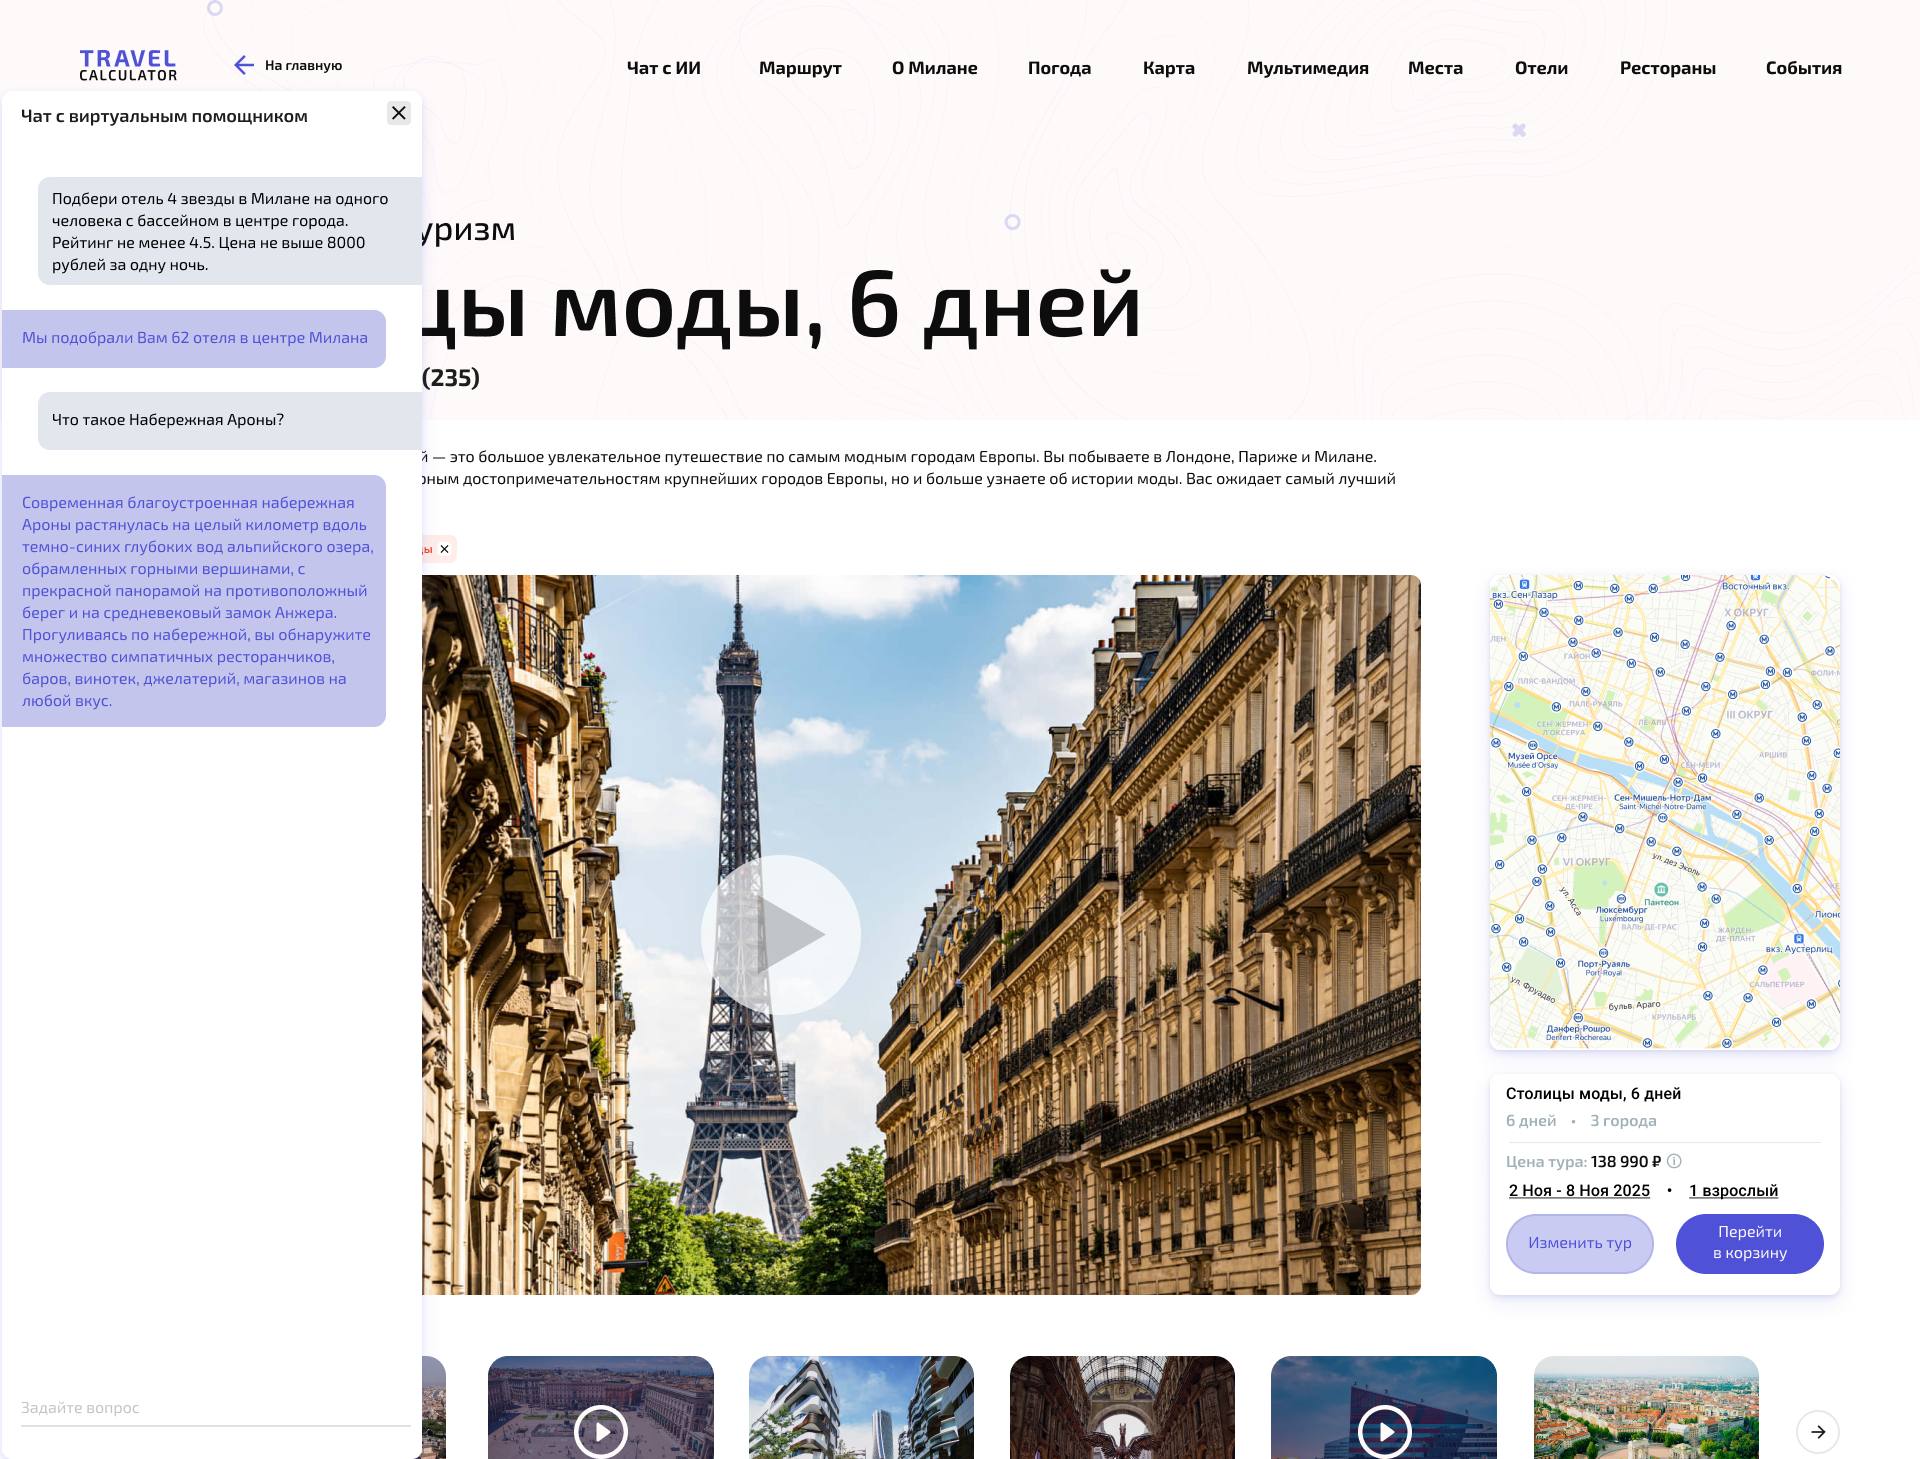Open the Чат с ИИ menu item

click(x=663, y=68)
